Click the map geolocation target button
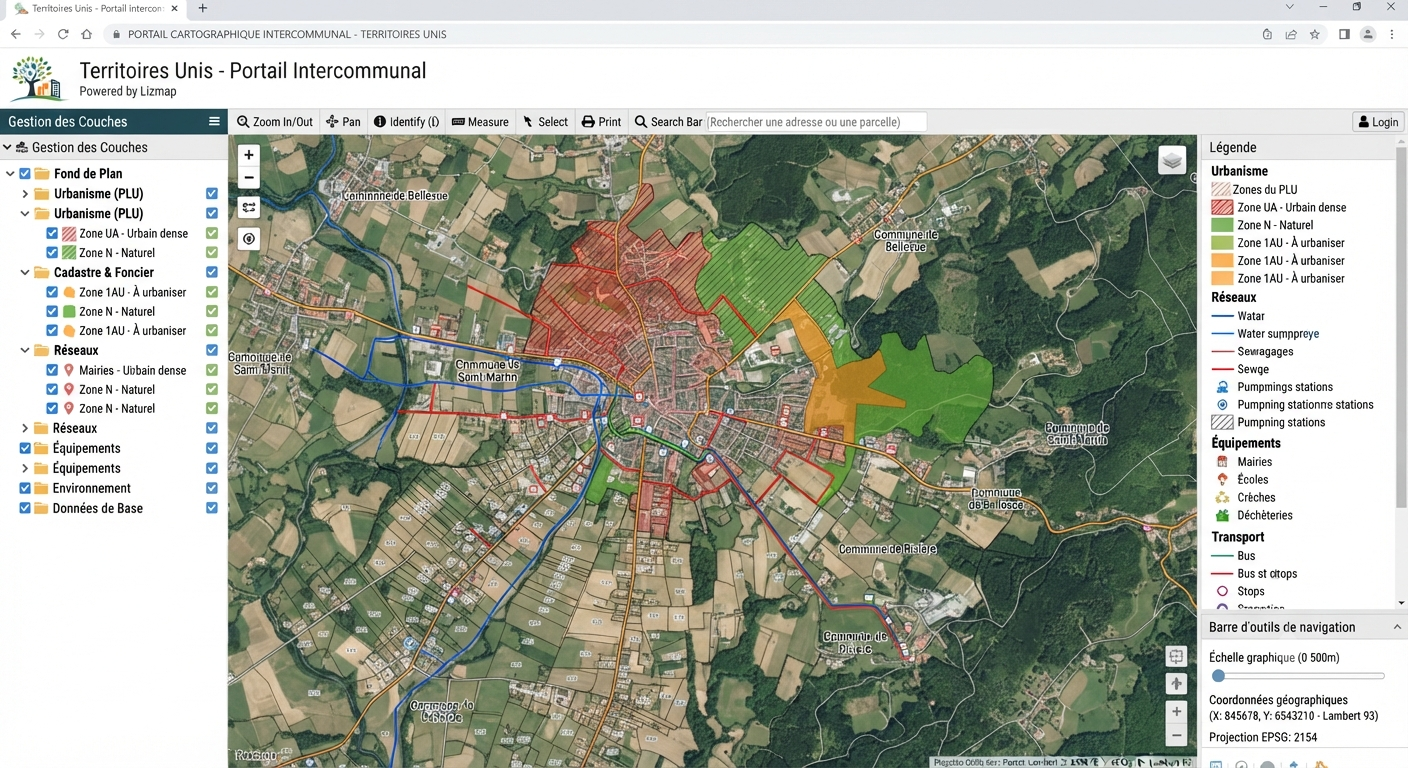Screen dimensions: 1408x768 (x=249, y=239)
